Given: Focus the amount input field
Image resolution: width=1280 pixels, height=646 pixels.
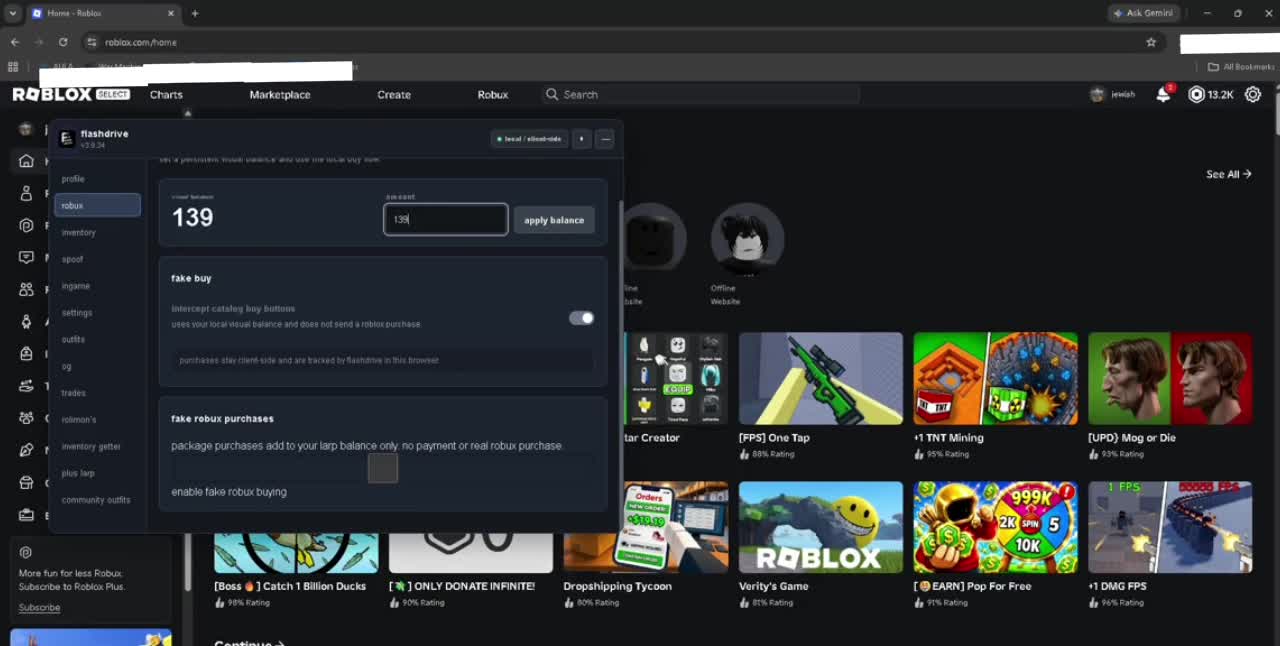Looking at the screenshot, I should point(446,219).
